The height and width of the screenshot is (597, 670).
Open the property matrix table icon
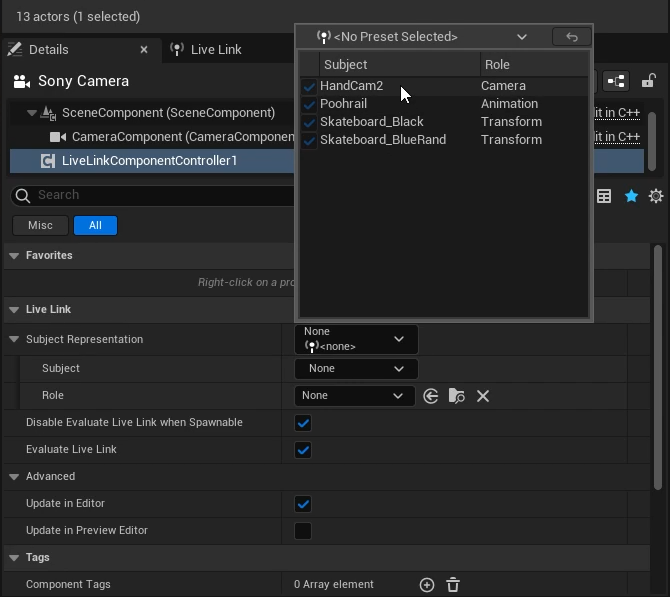tap(604, 197)
